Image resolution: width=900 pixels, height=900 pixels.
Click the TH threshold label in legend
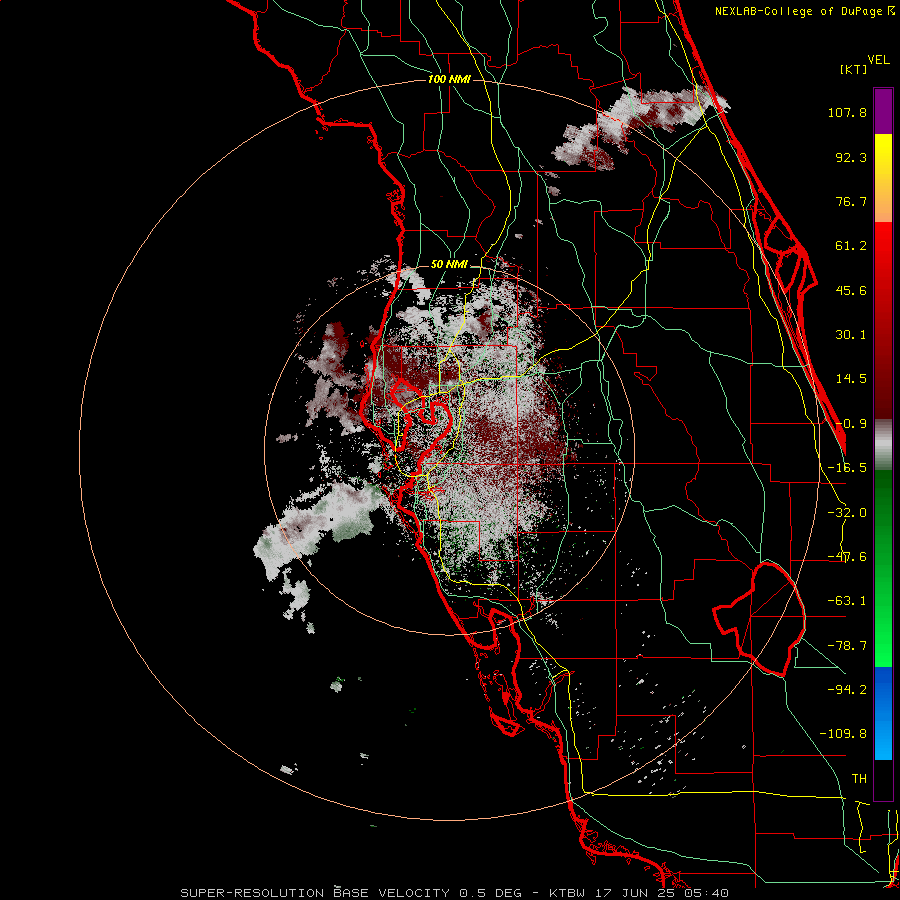(x=859, y=779)
